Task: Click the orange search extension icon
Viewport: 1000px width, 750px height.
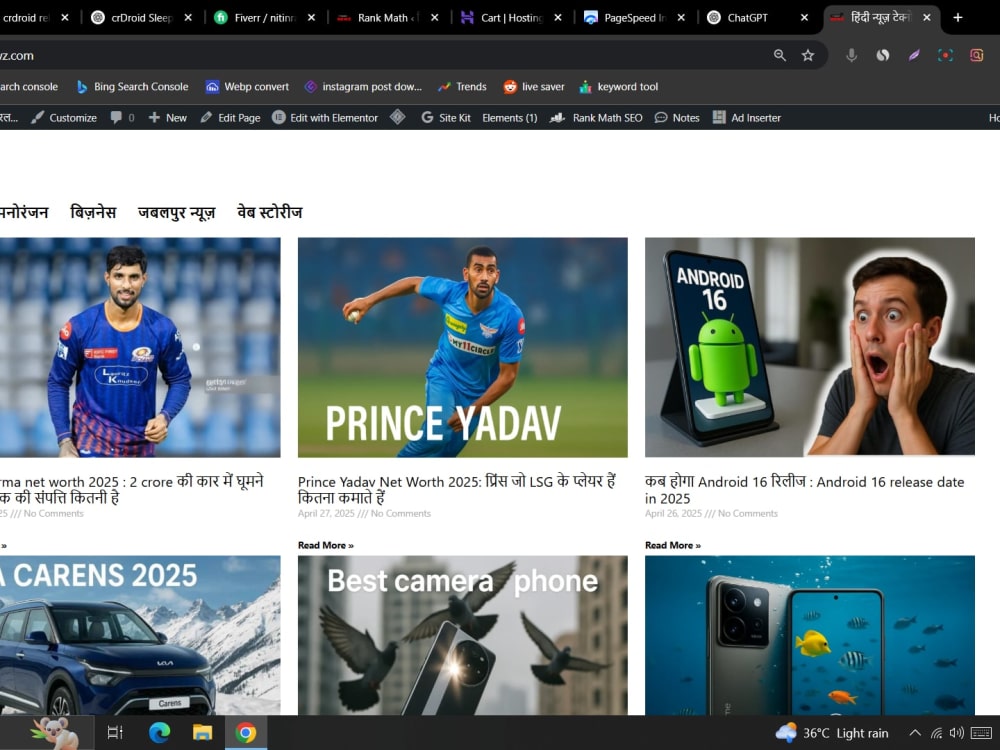Action: [976, 55]
